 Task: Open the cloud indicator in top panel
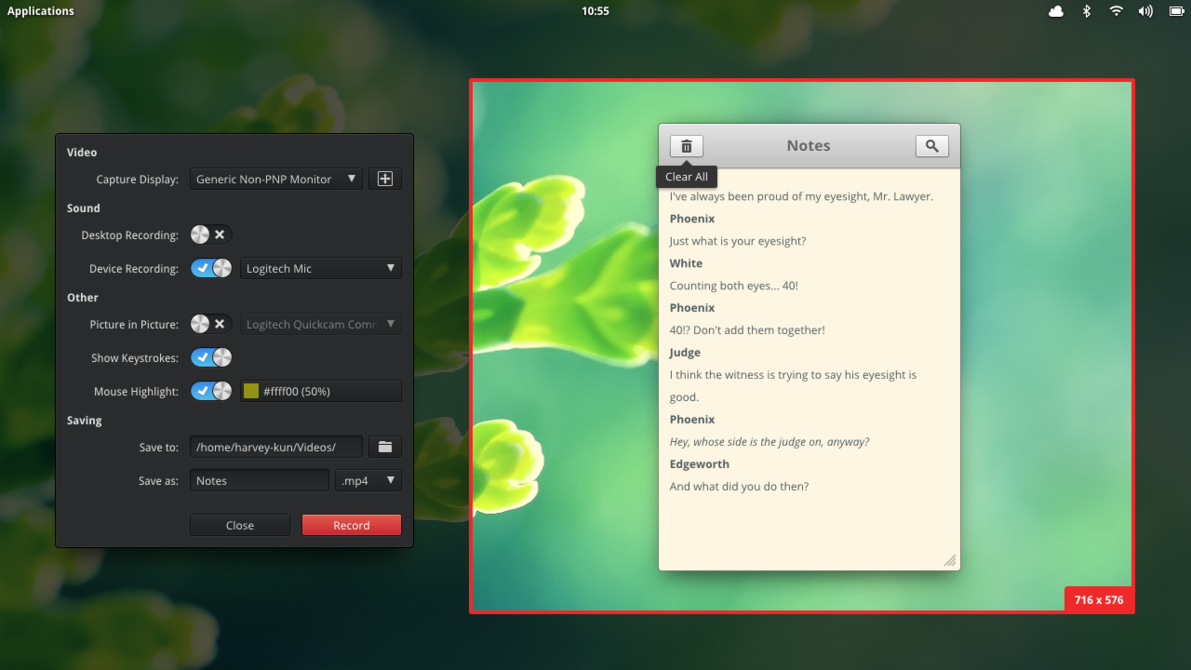point(1056,11)
